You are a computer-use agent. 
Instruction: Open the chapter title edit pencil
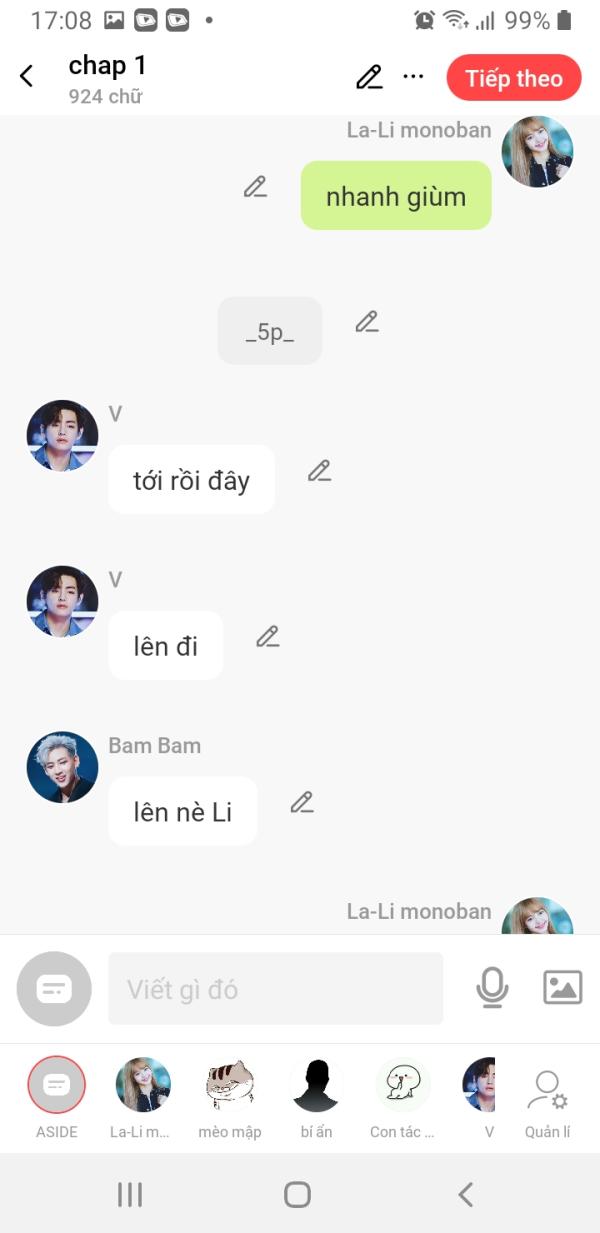click(x=369, y=77)
